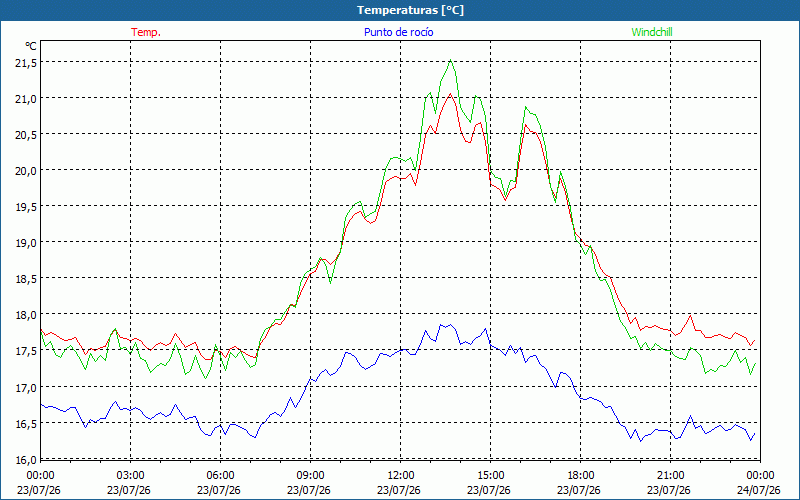Select the blue "Punto de rocío" legend label
The width and height of the screenshot is (800, 500).
click(x=398, y=32)
